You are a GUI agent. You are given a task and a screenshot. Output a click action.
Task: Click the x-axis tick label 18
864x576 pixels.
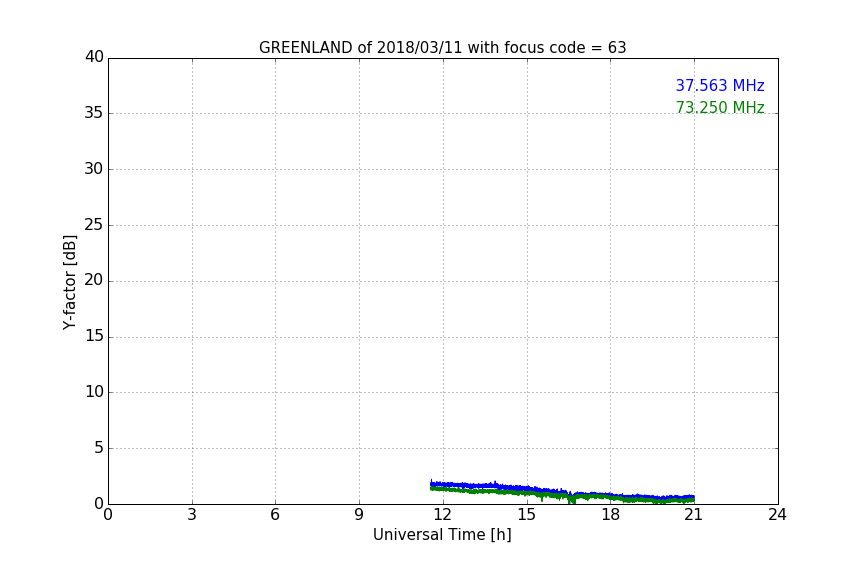point(610,515)
